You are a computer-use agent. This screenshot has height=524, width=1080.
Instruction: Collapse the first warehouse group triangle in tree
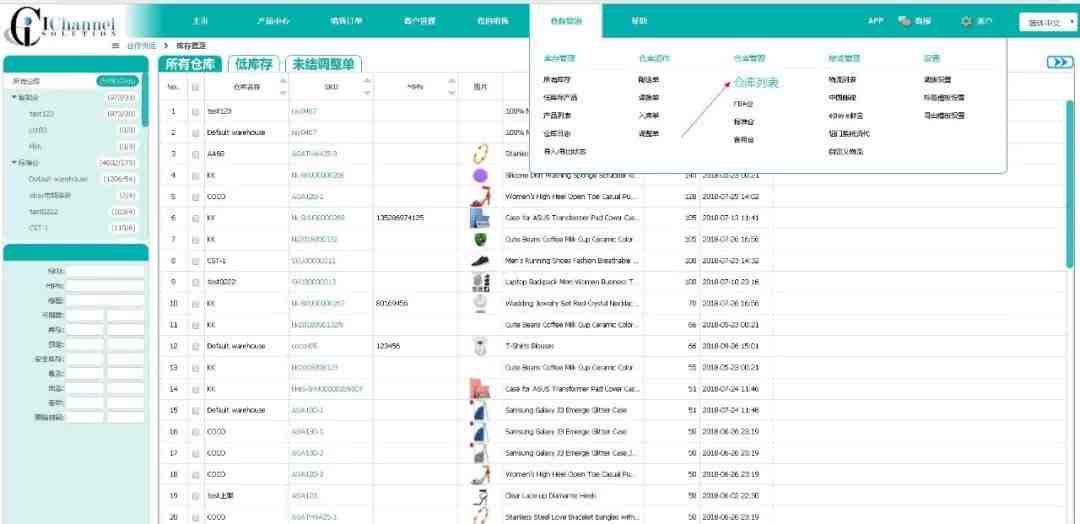click(x=14, y=98)
